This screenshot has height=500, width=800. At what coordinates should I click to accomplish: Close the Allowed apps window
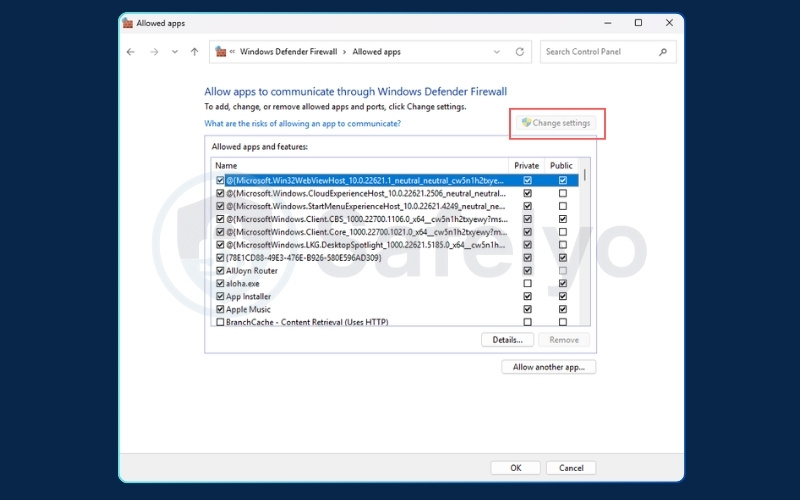click(x=669, y=22)
